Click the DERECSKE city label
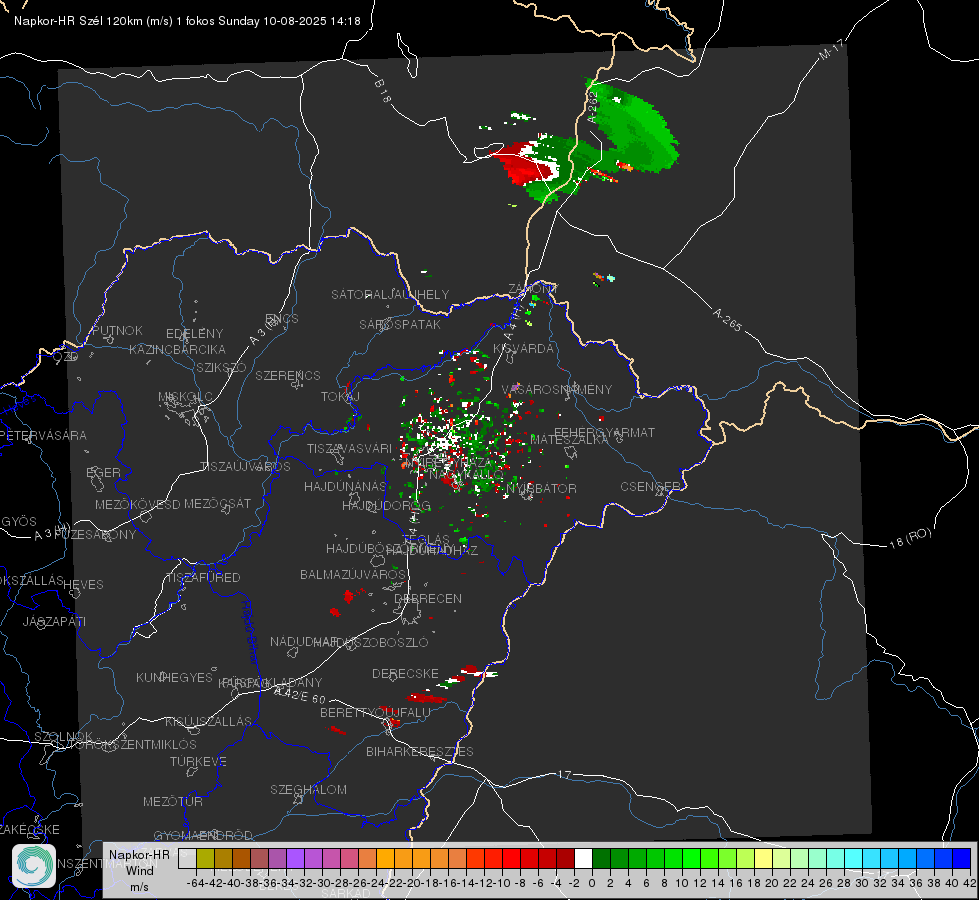979x900 pixels. point(405,673)
